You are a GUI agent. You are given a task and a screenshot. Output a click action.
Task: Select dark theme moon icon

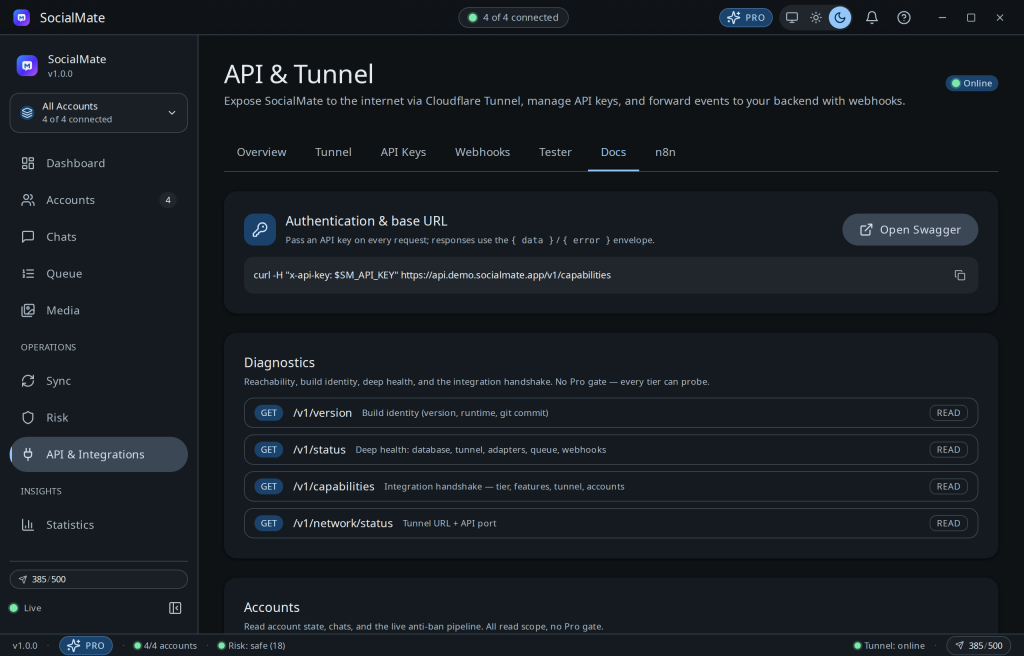pyautogui.click(x=840, y=18)
